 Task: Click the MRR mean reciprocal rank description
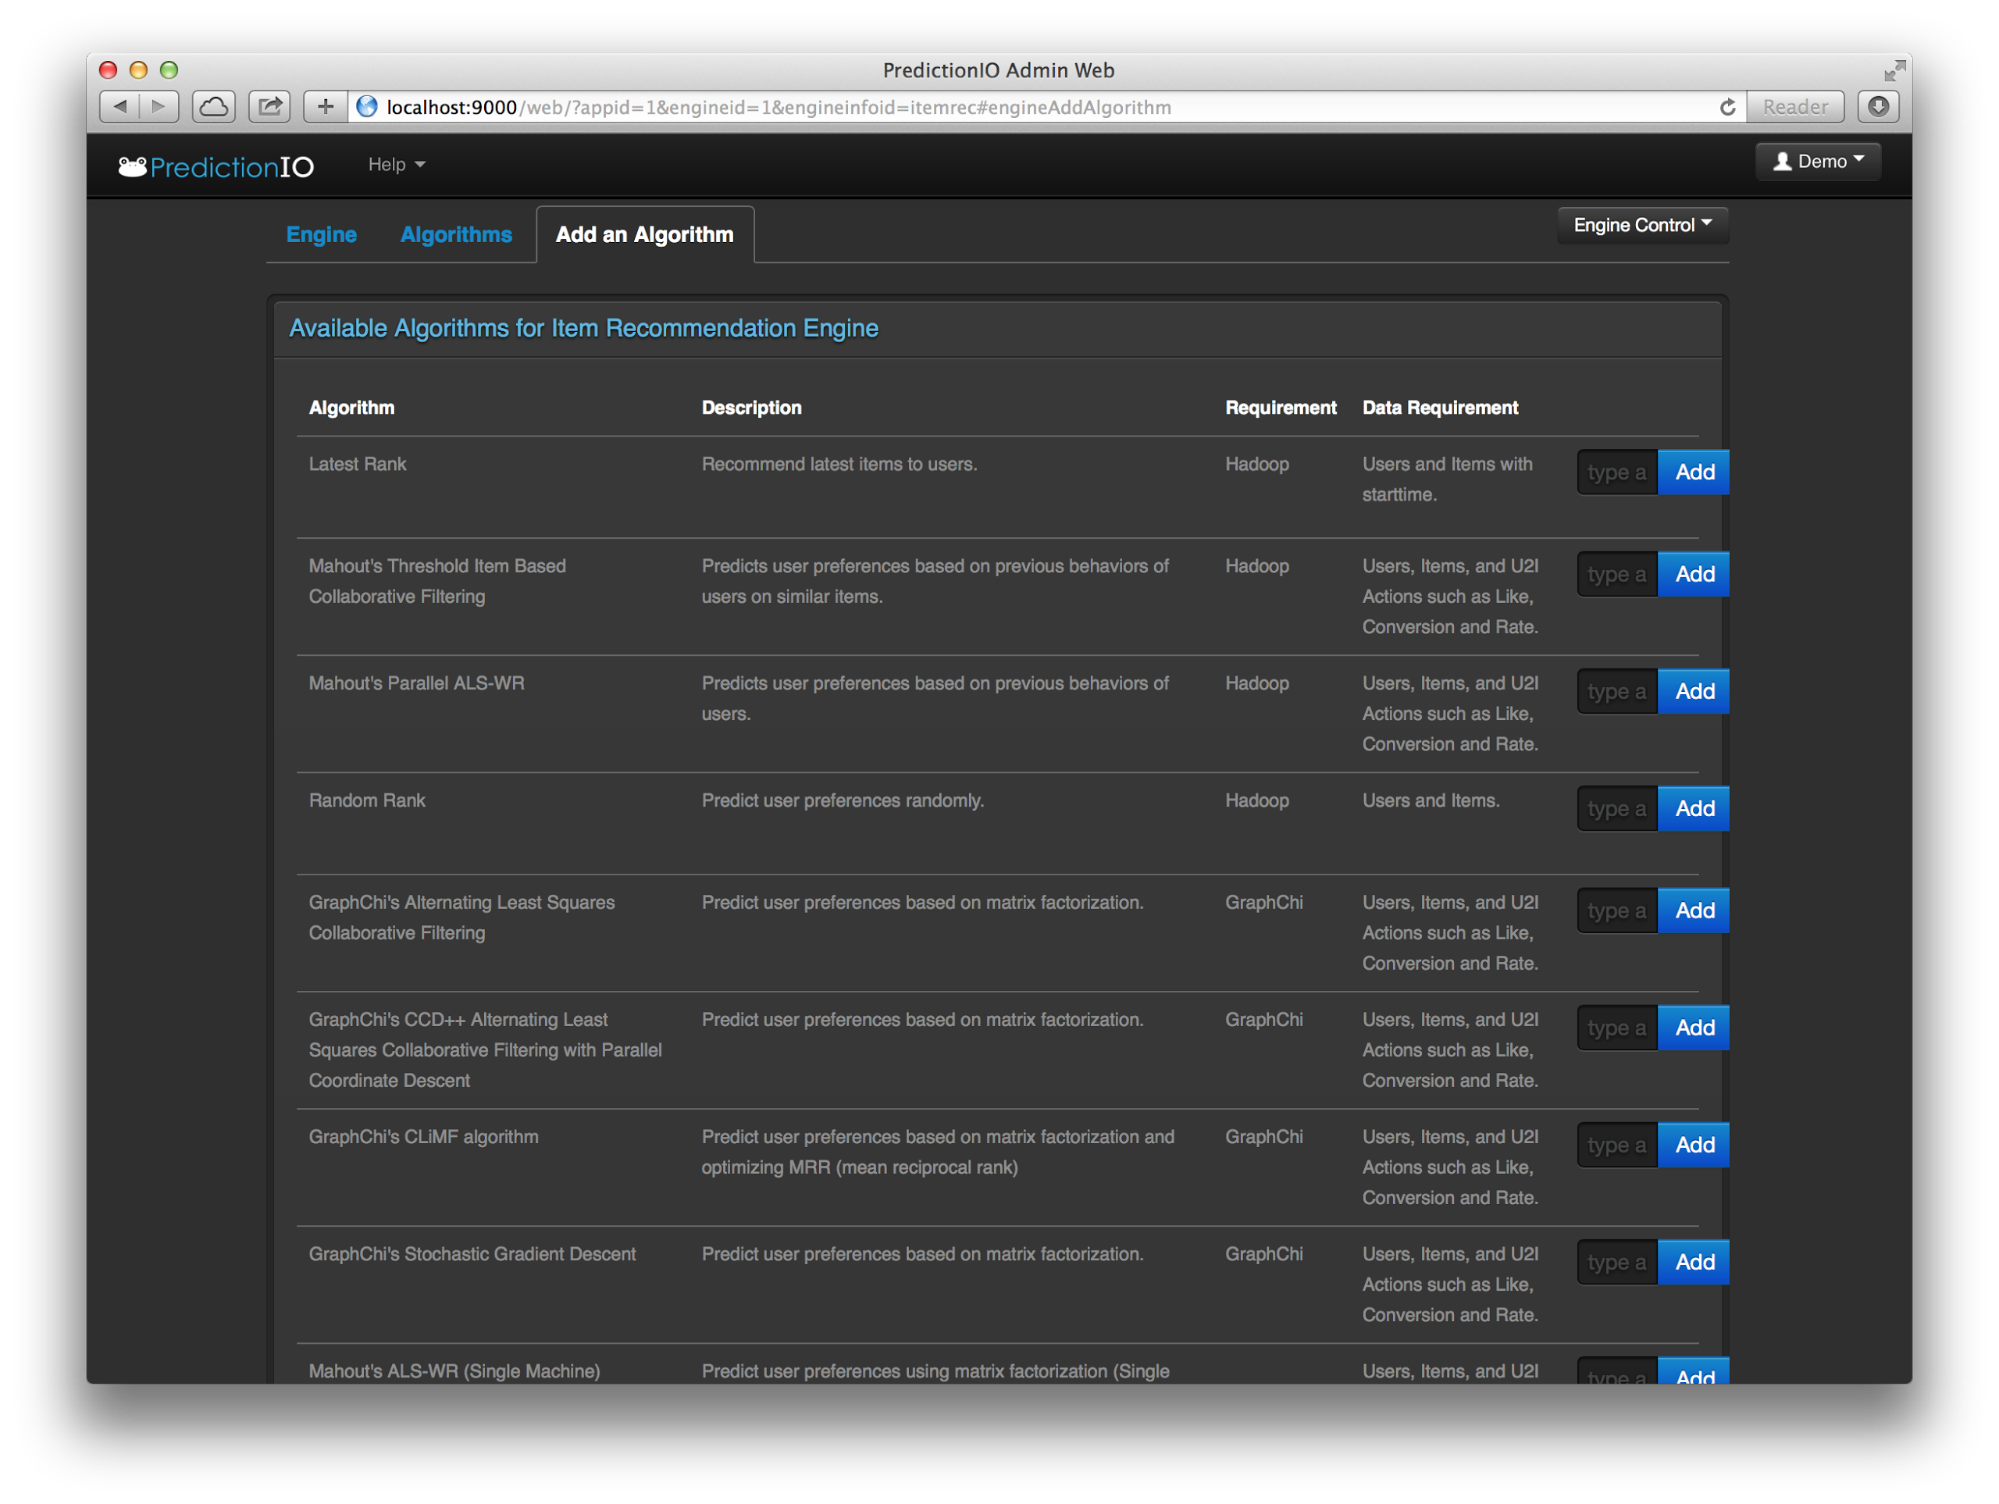[x=937, y=1152]
